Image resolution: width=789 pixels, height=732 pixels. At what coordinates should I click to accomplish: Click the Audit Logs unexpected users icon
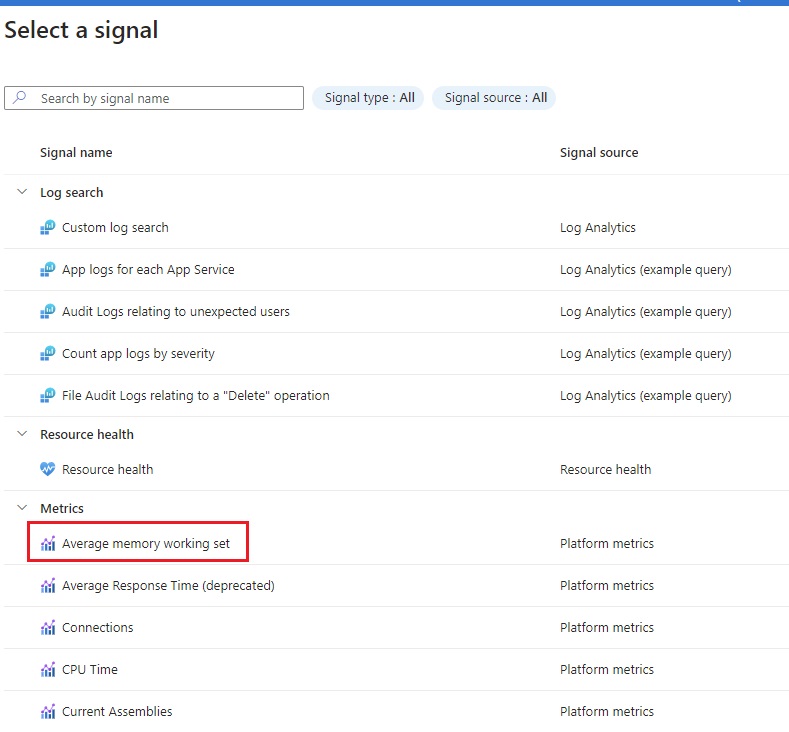coord(47,312)
